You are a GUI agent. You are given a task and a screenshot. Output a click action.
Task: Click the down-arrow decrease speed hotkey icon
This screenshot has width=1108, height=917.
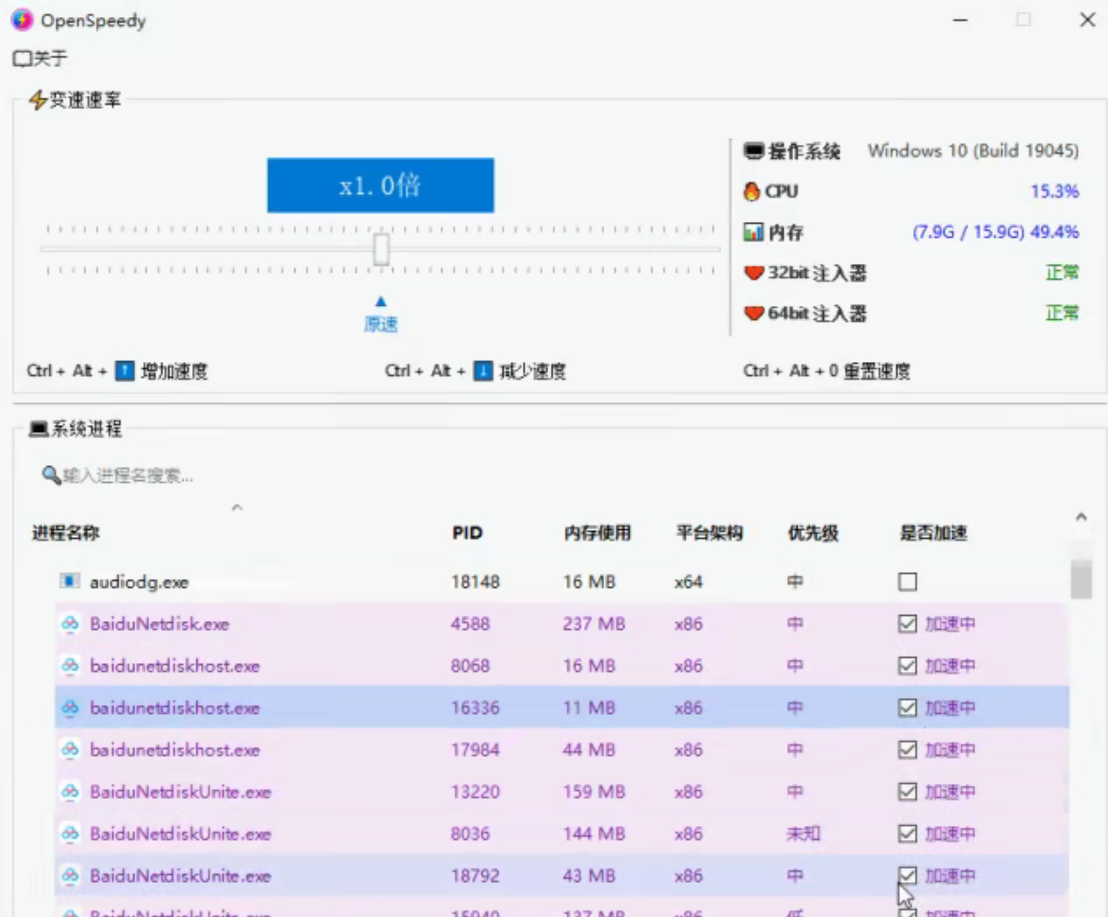pos(483,371)
